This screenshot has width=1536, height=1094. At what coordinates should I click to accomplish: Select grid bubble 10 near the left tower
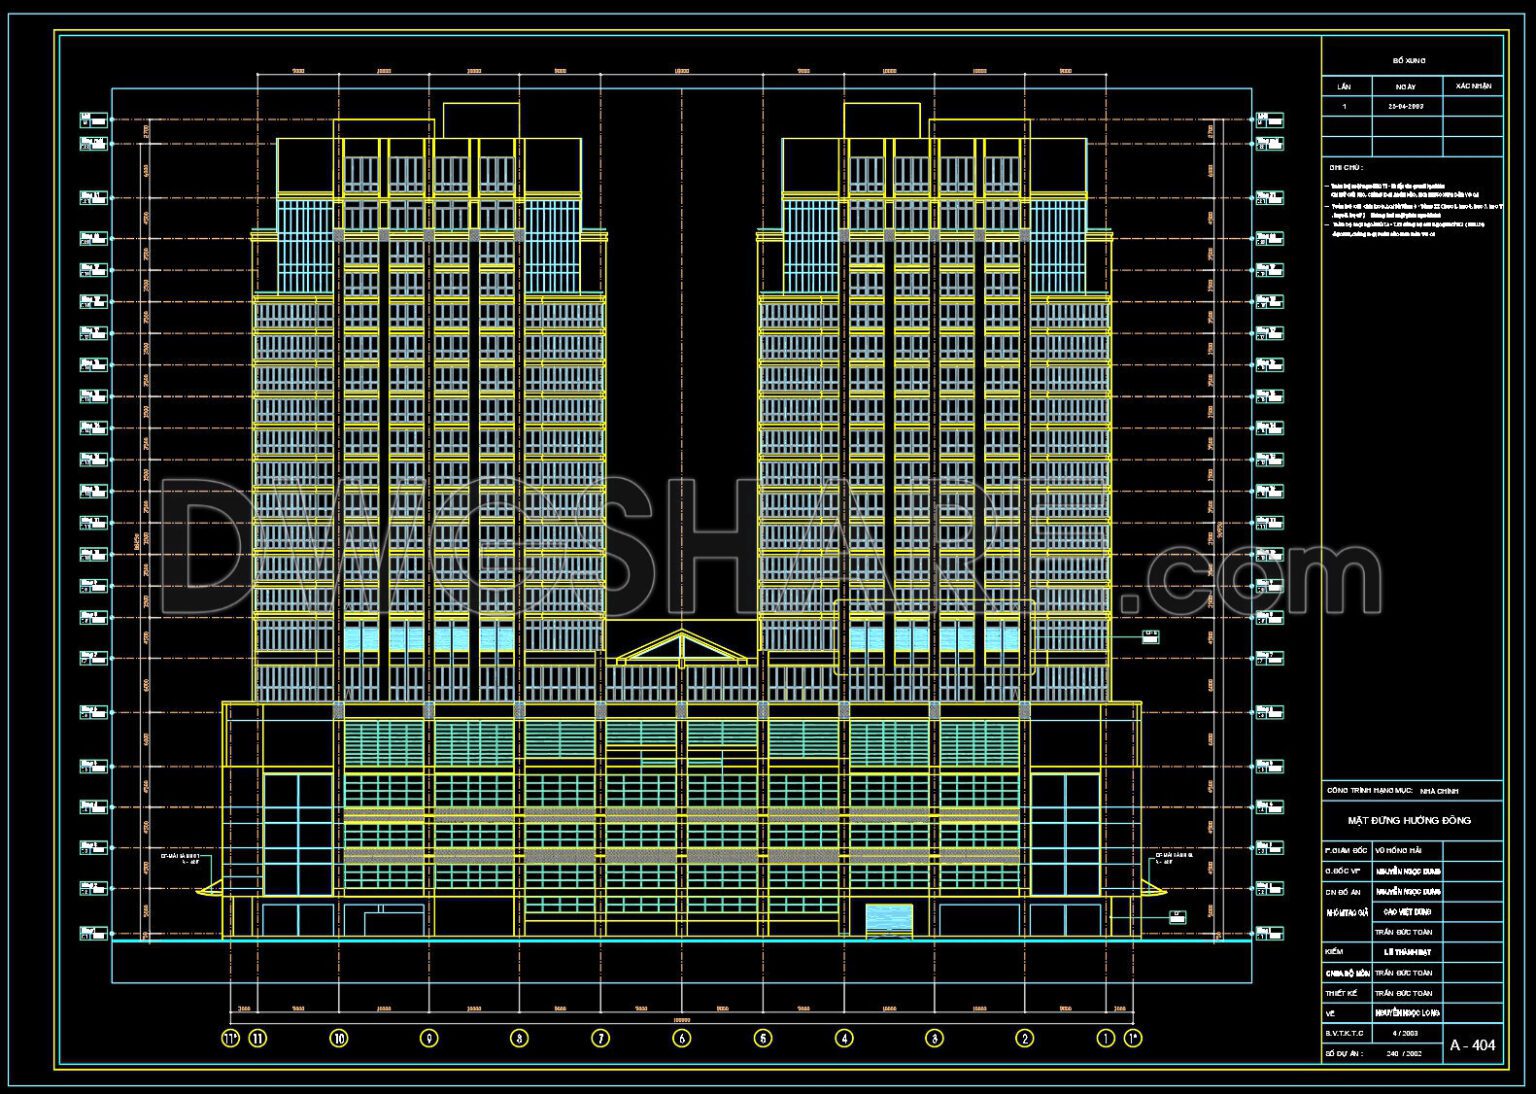click(340, 1038)
